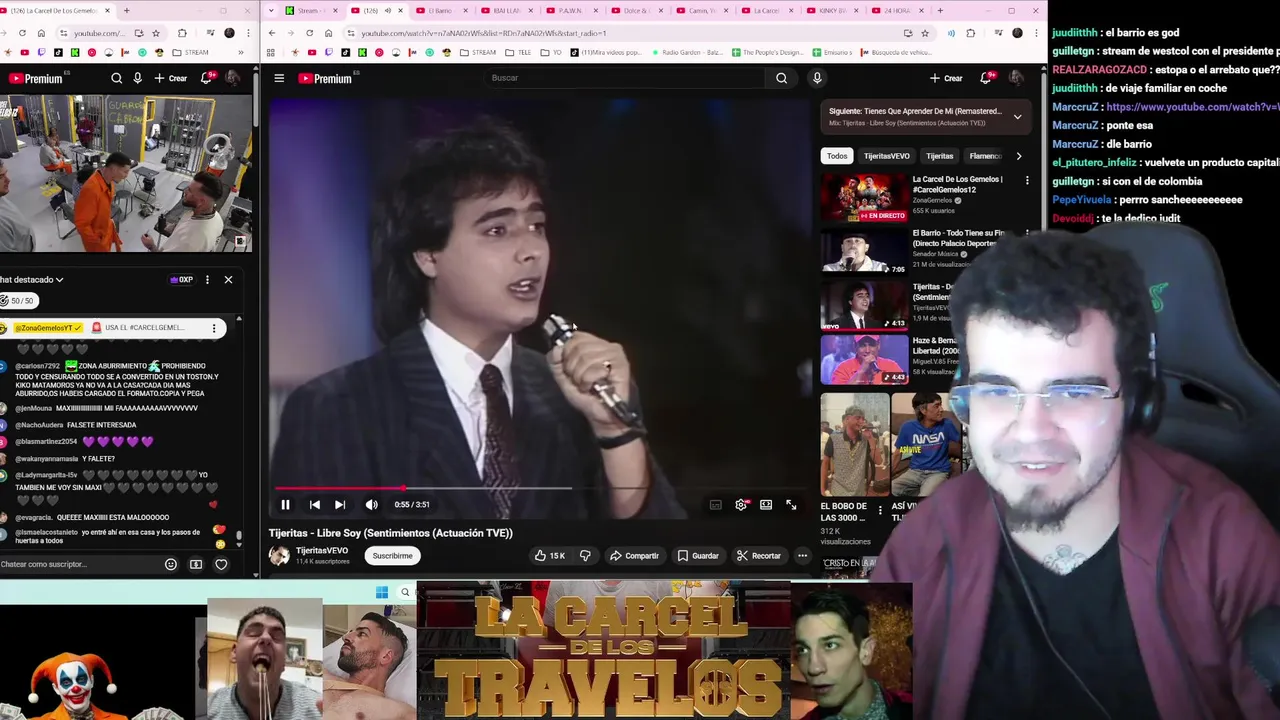Open the 0XP points badge in chat
This screenshot has height=720, width=1280.
(x=181, y=280)
